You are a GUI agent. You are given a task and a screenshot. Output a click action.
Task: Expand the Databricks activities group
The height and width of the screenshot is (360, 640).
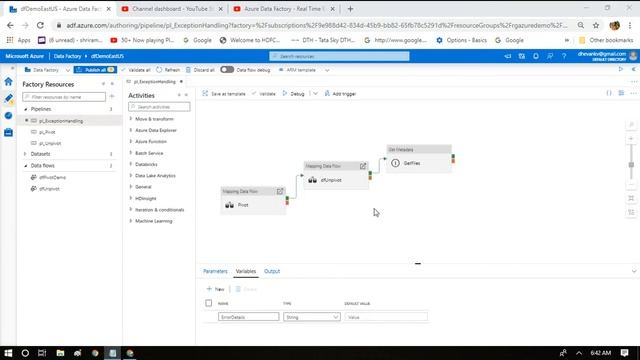(131, 164)
